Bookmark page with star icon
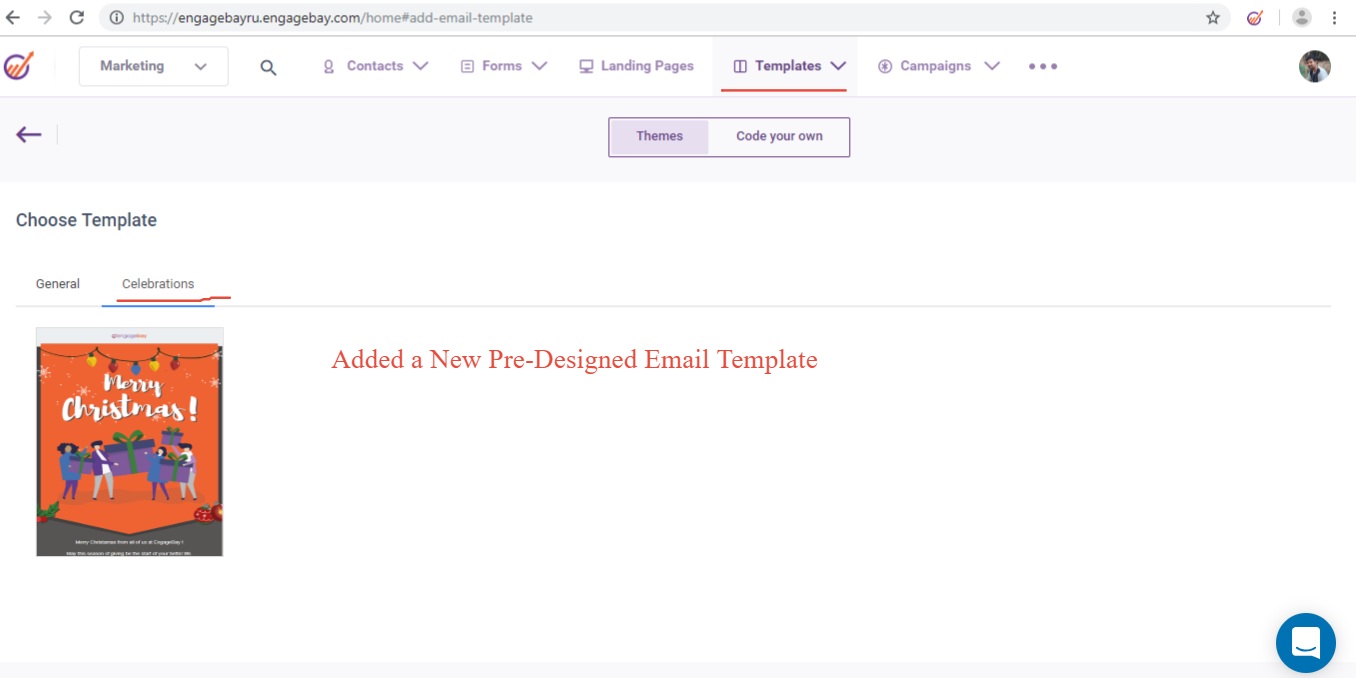1356x678 pixels. coord(1213,17)
